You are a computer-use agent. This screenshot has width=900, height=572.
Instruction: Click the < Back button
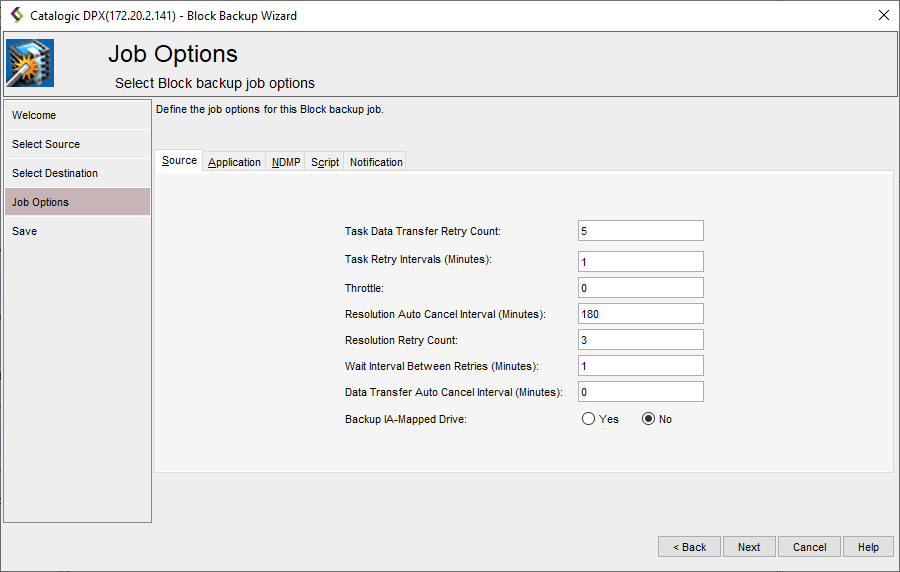coord(689,547)
